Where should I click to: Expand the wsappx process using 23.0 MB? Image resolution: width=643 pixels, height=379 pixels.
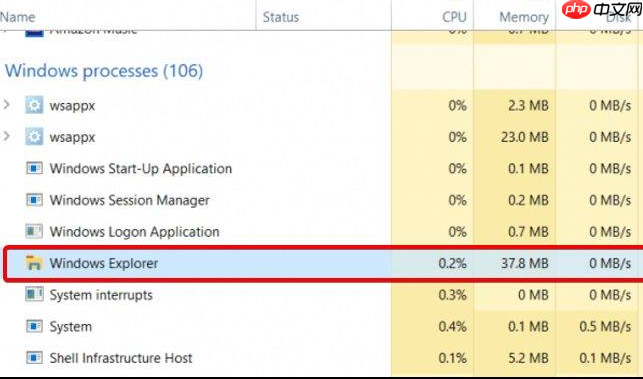[x=7, y=137]
